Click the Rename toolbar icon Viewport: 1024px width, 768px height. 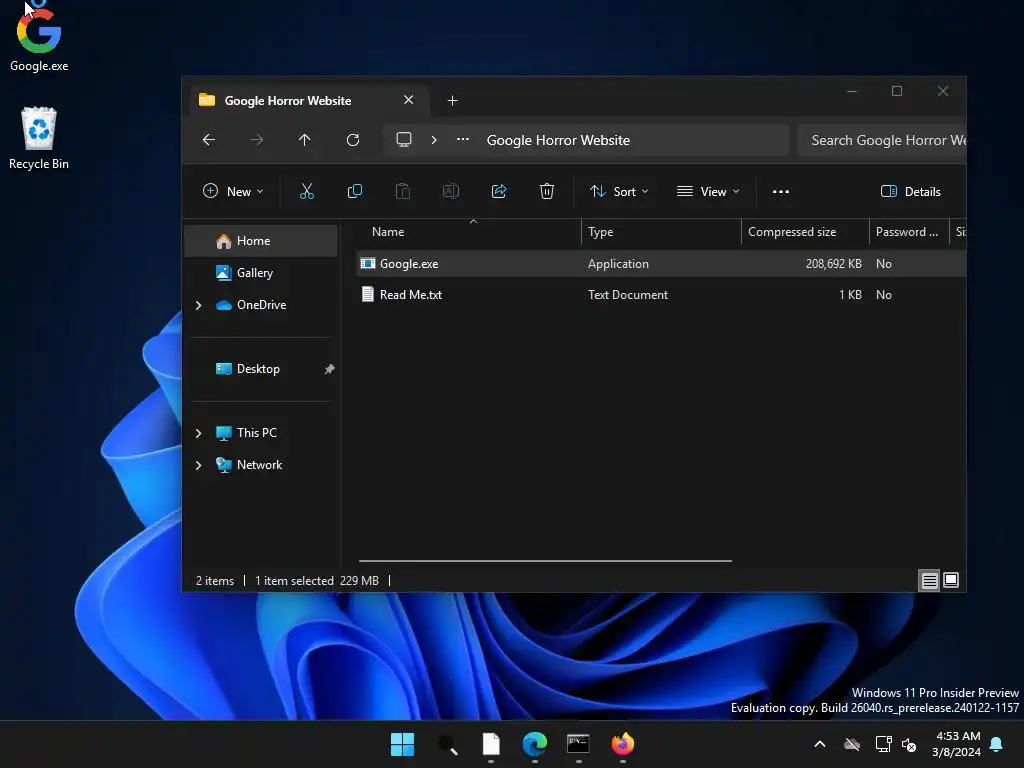[451, 191]
